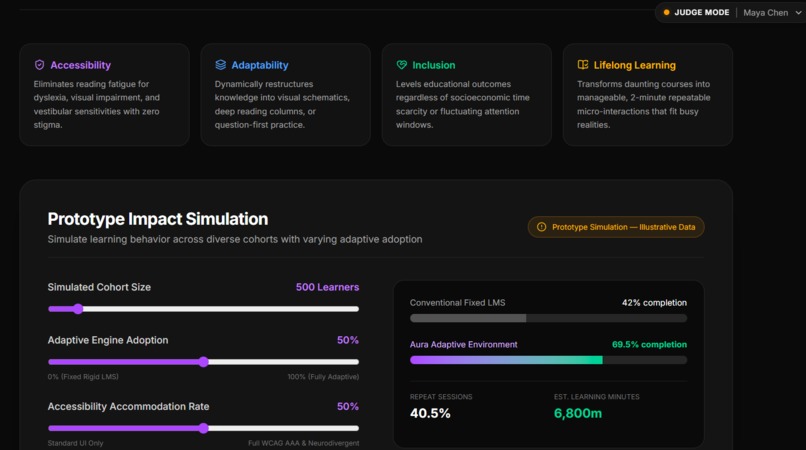The image size is (806, 450).
Task: Click the 100% (Fully Adaptive) label
Action: tap(323, 376)
